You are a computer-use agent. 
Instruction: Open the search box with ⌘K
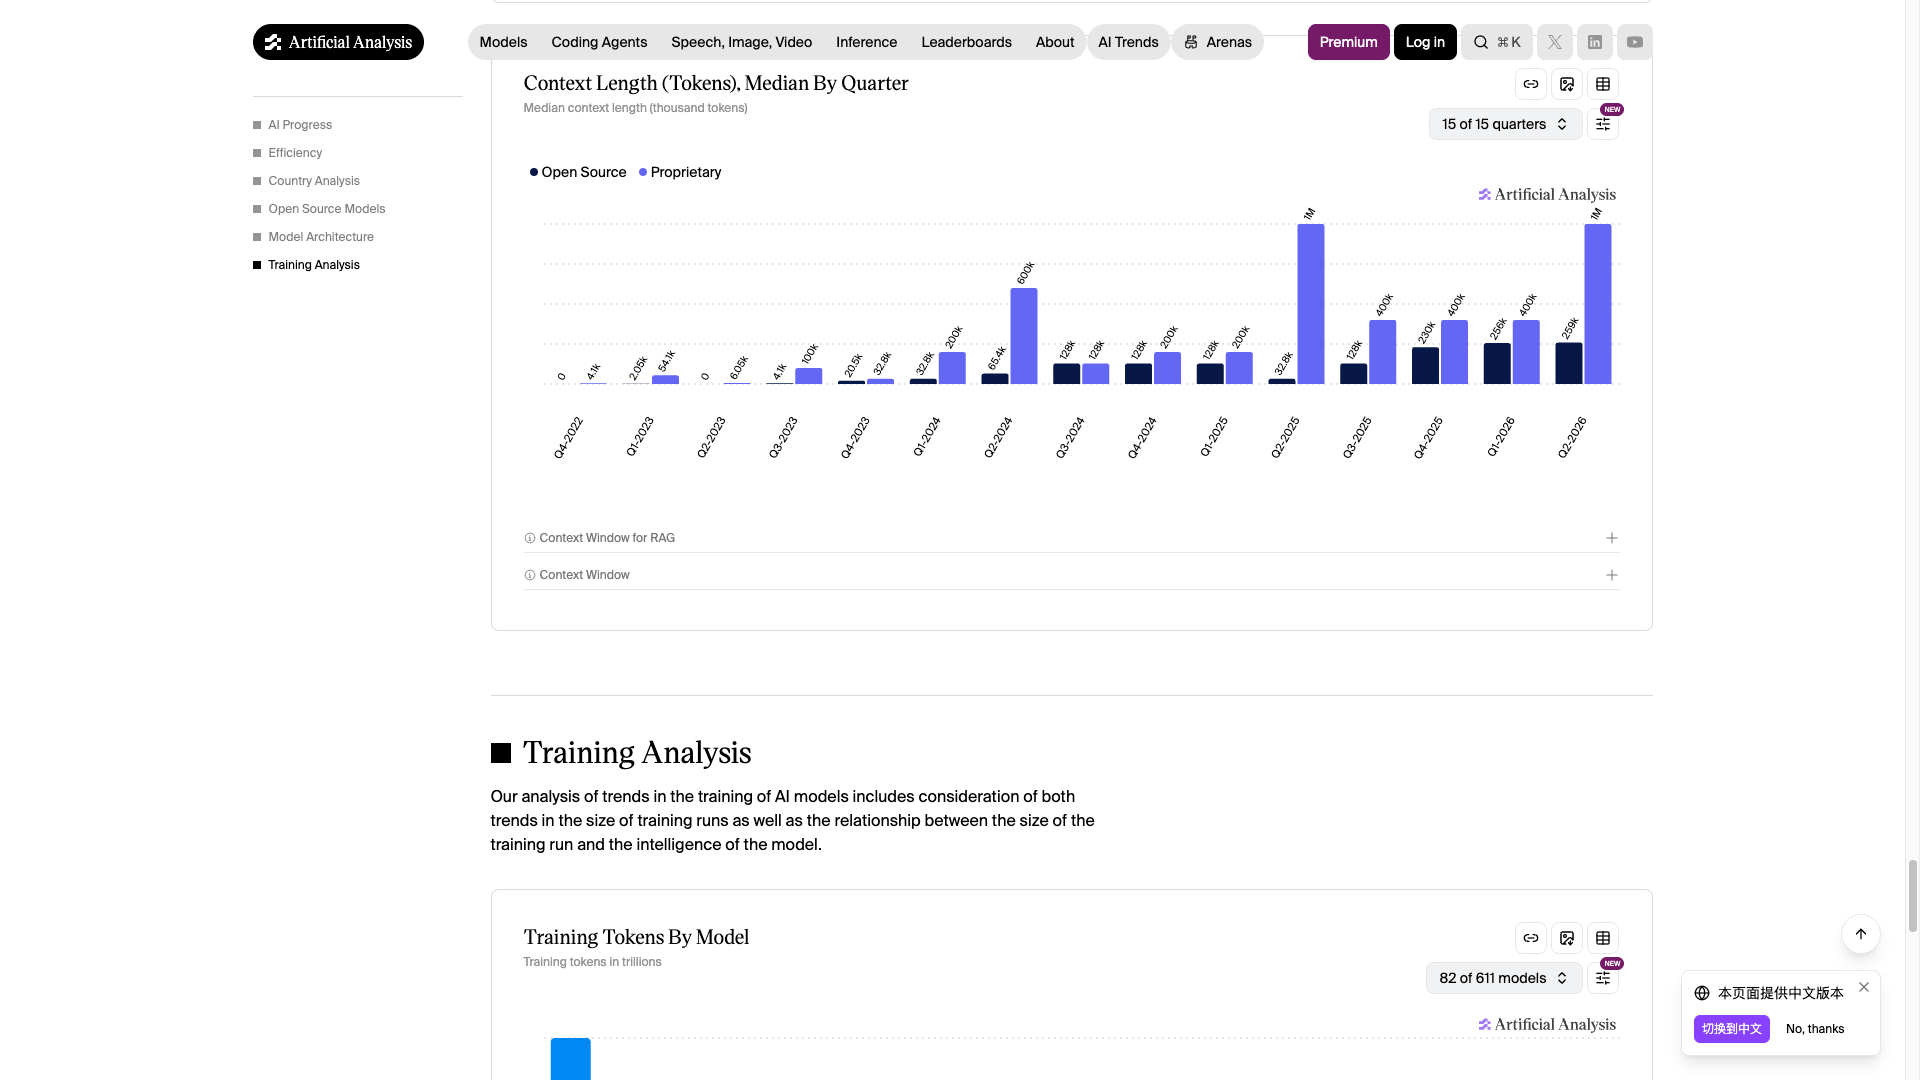tap(1497, 42)
